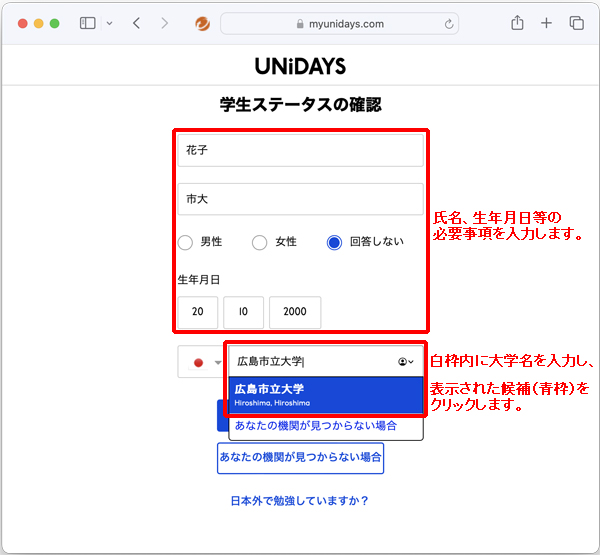600x555 pixels.
Task: Click the autofill icon in university field
Action: pos(406,362)
